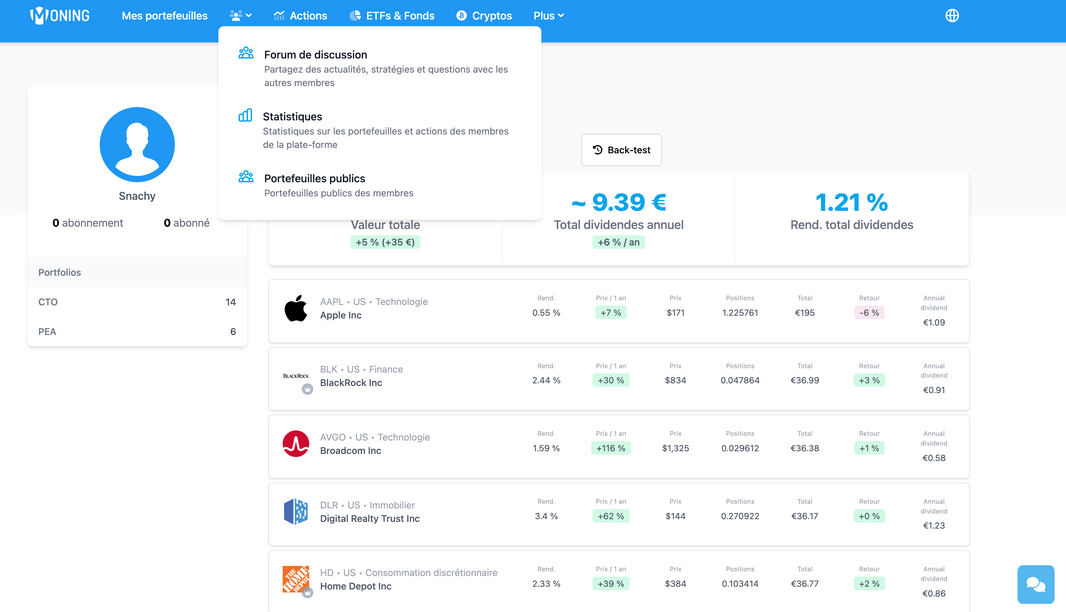
Task: Select the CTO portfolio
Action: tap(137, 302)
